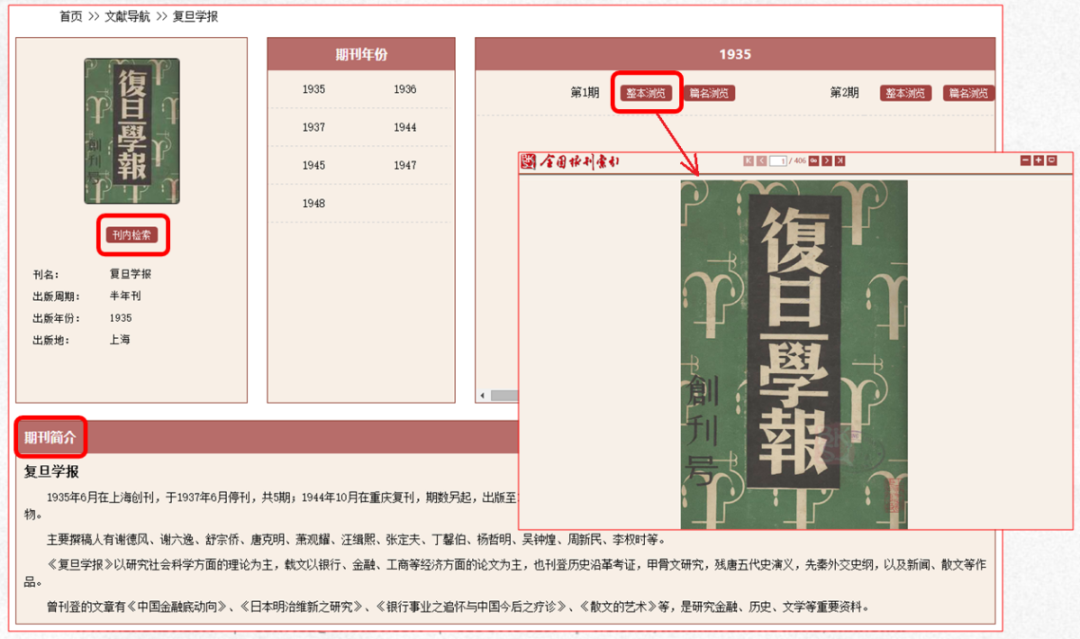The image size is (1080, 639).
Task: Click the Go button in viewer
Action: pos(813,160)
